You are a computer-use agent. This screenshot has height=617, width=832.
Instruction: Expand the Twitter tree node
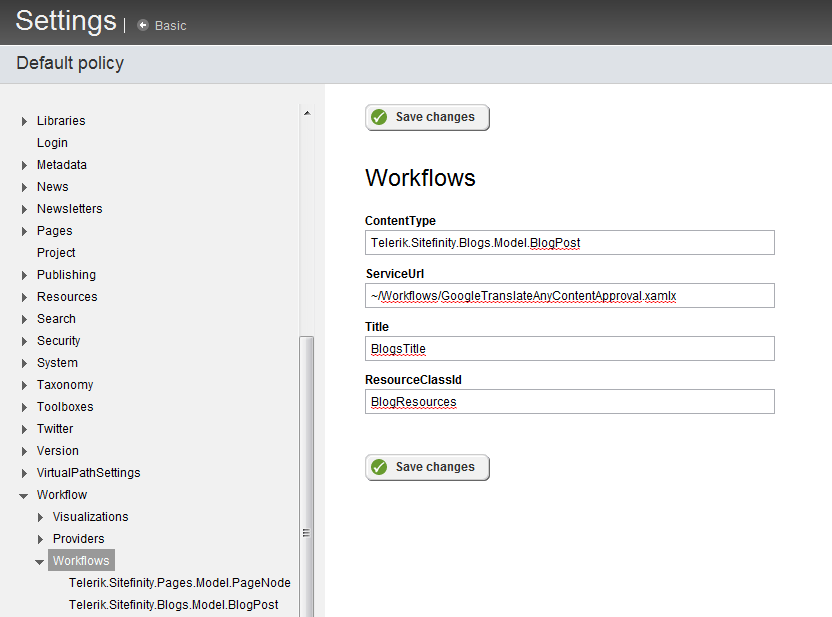[24, 429]
